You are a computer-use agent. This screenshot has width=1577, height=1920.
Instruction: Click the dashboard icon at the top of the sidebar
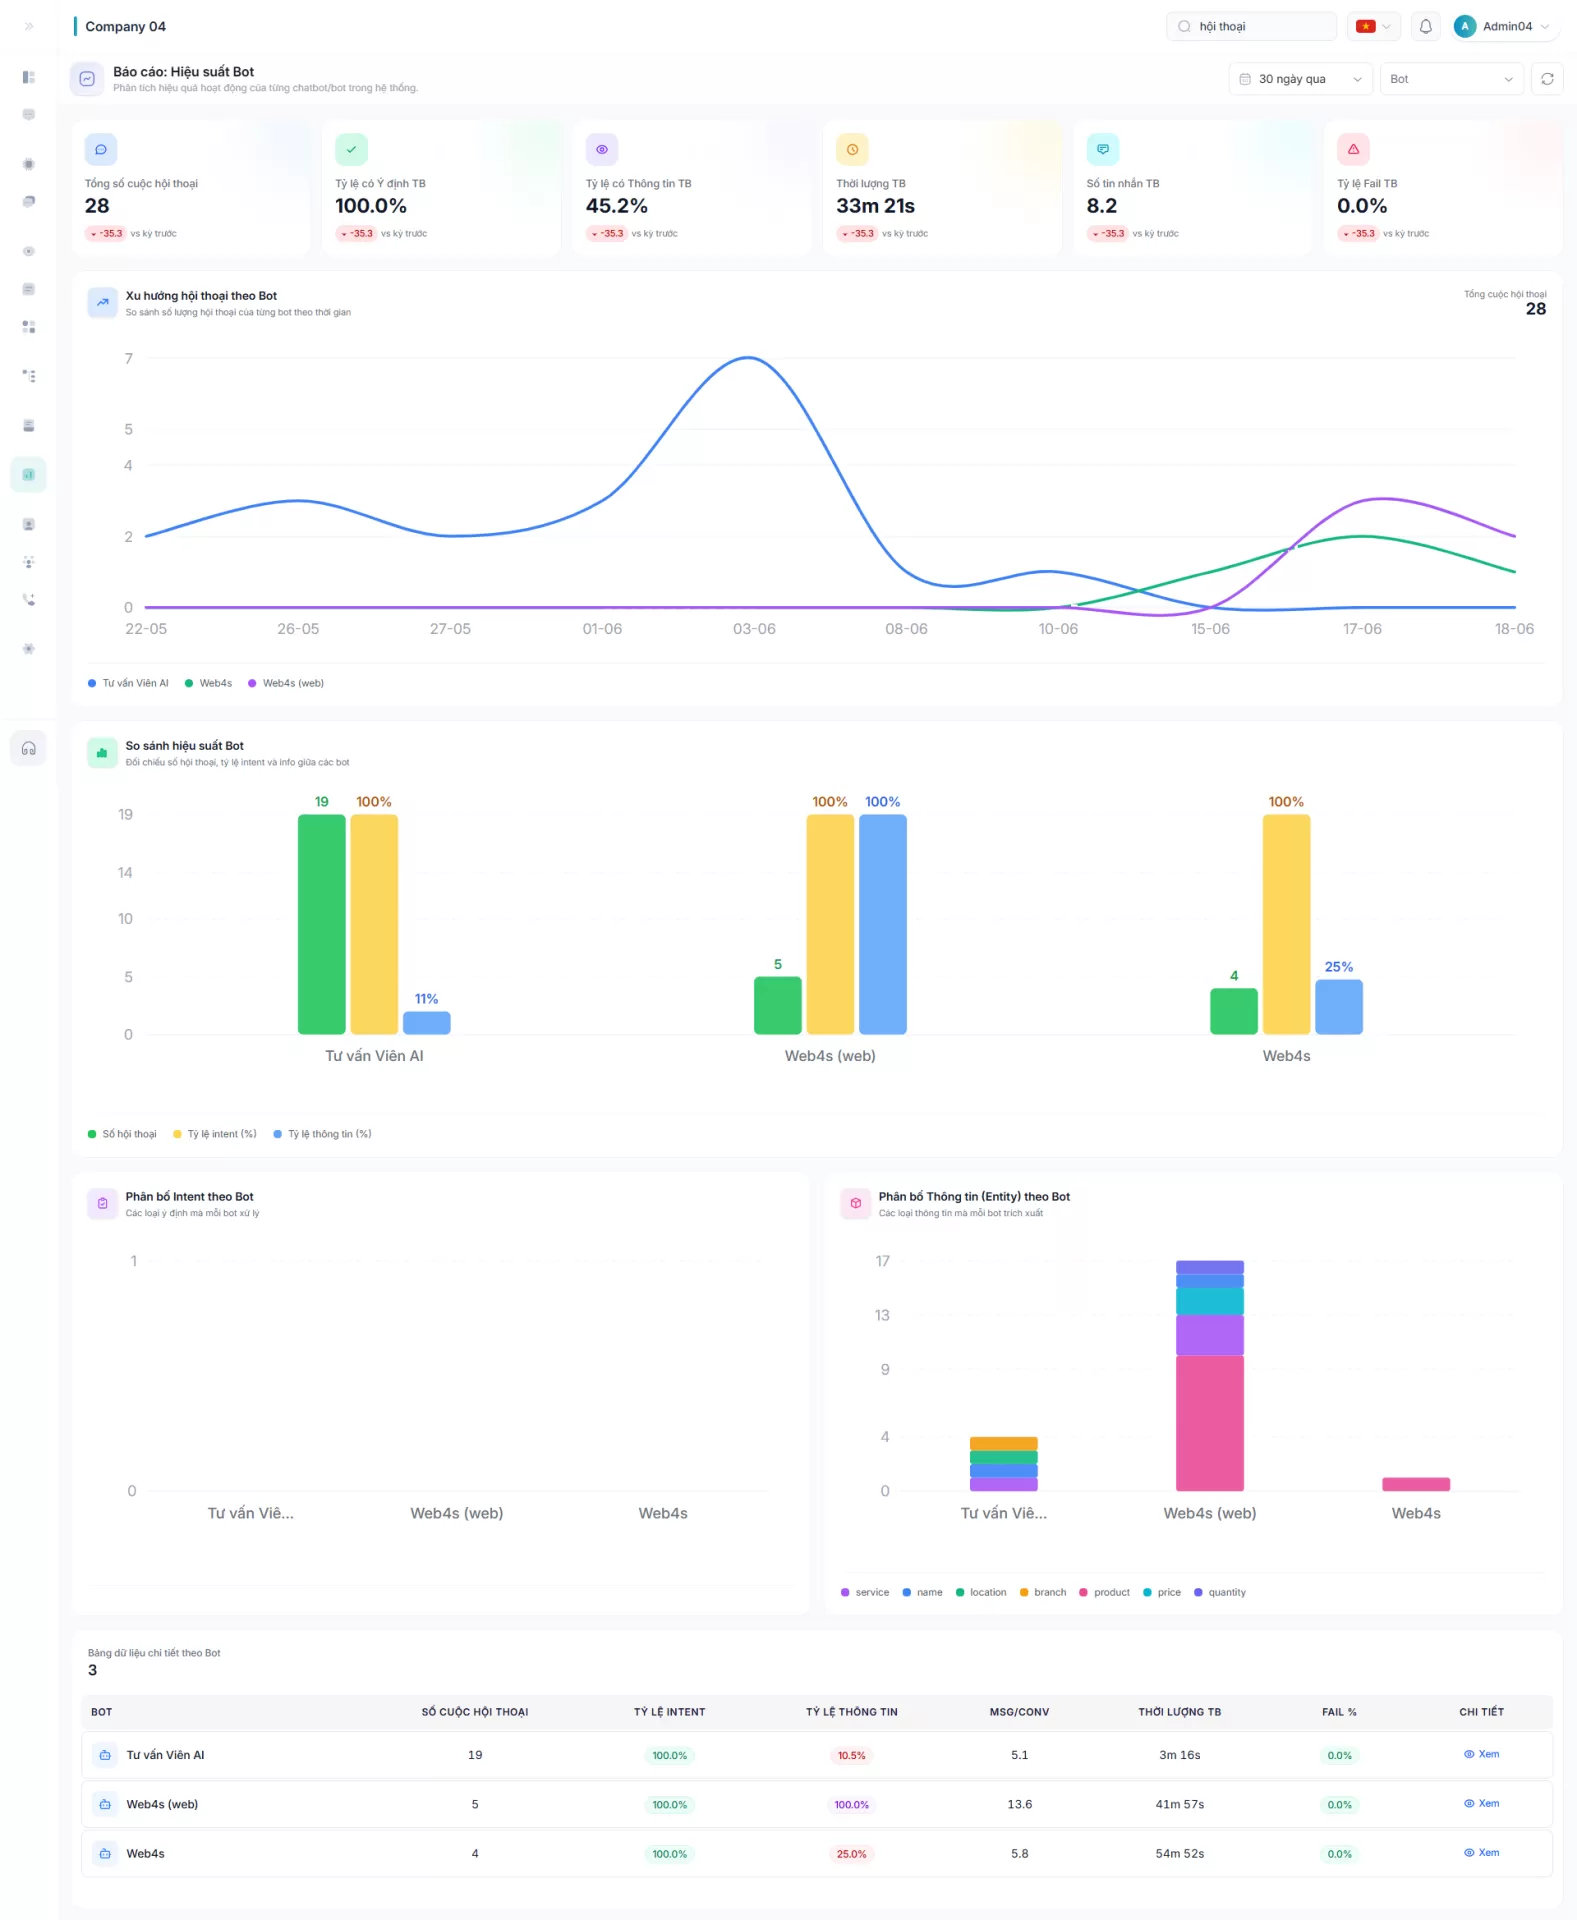[29, 77]
